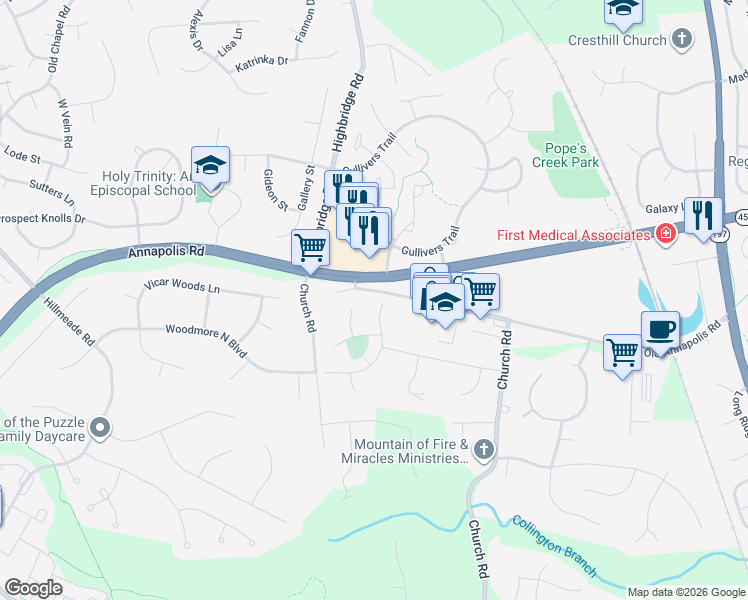Click the shopping cart marker left of coffee marker

623,353
